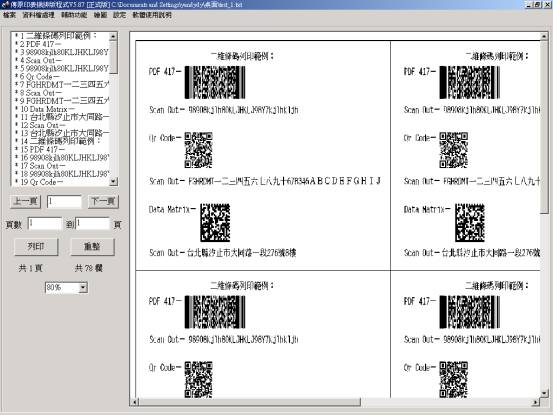Click the ending page field after 到

tap(93, 224)
